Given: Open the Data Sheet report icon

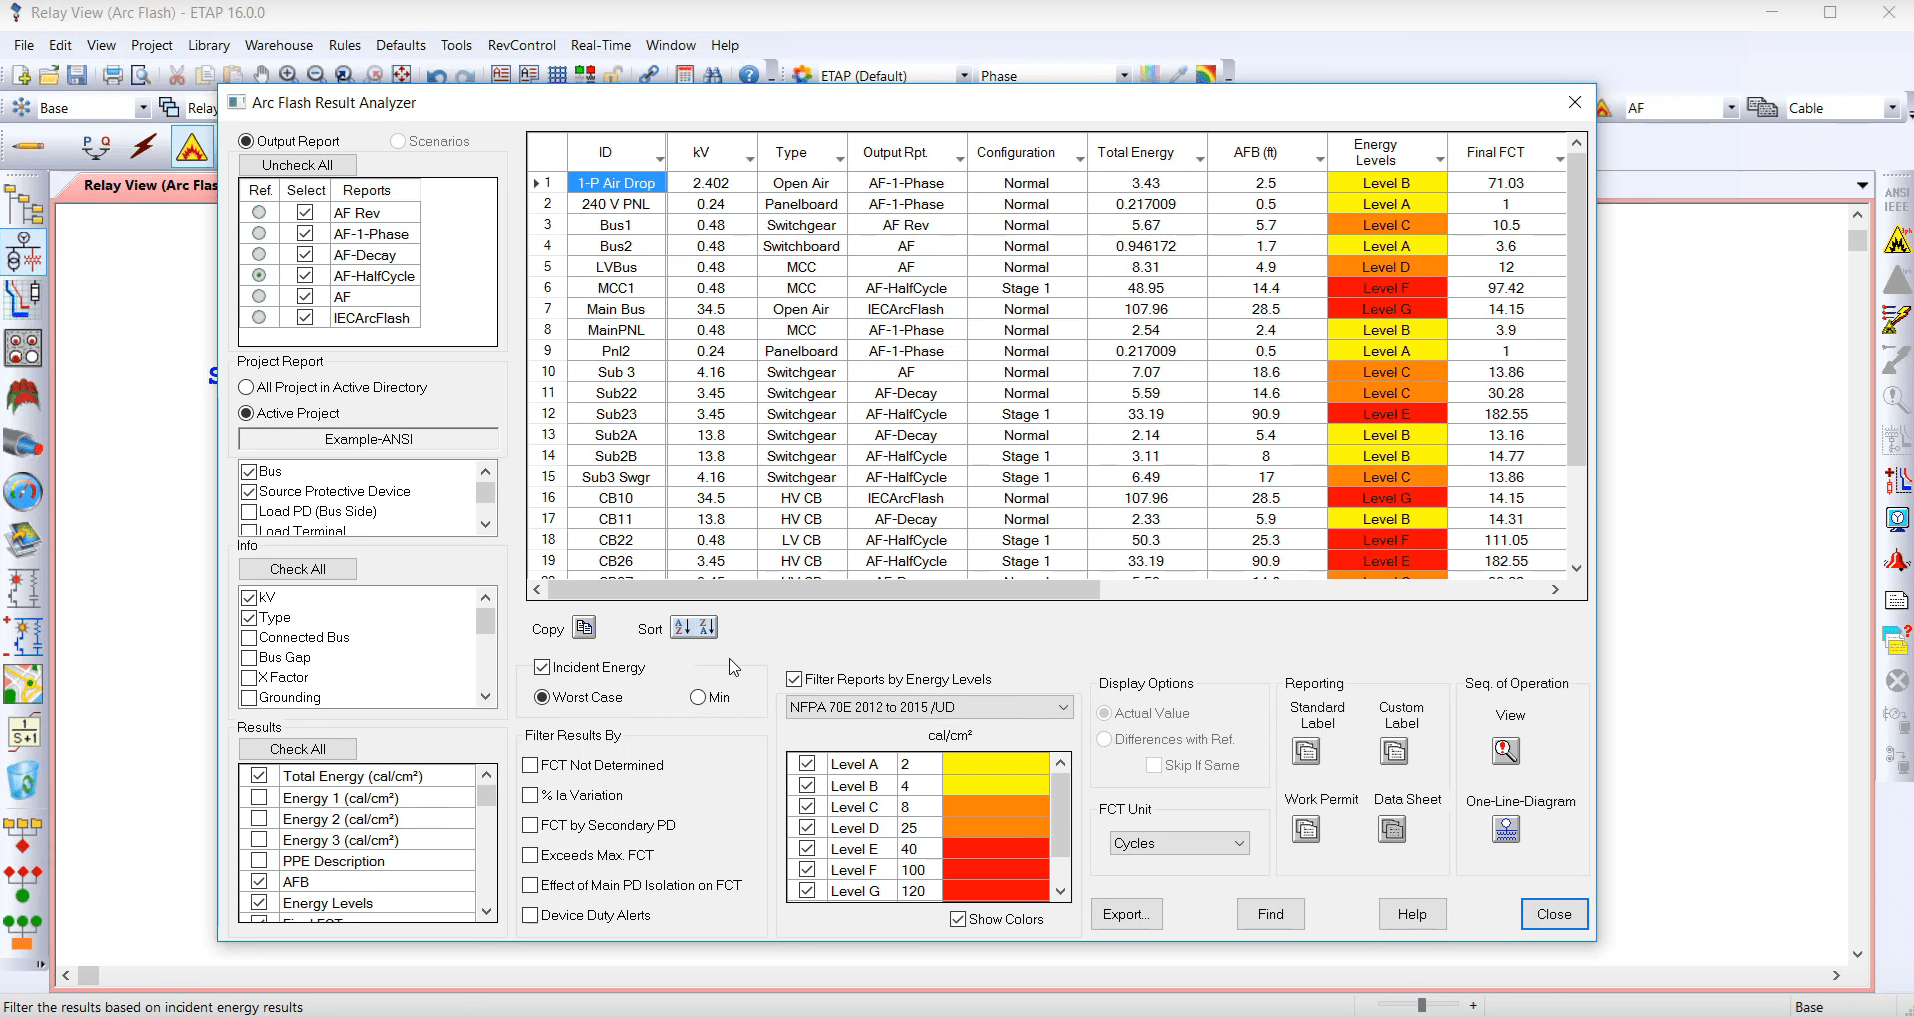Looking at the screenshot, I should click(x=1392, y=829).
